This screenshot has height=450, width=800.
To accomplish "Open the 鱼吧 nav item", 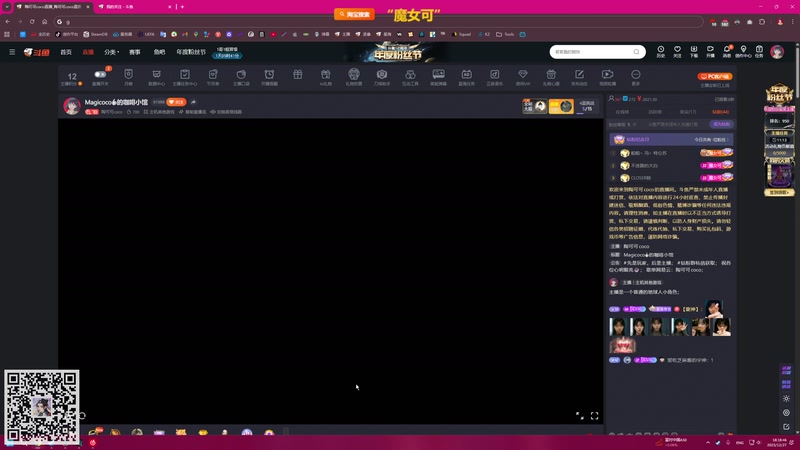I will point(159,52).
